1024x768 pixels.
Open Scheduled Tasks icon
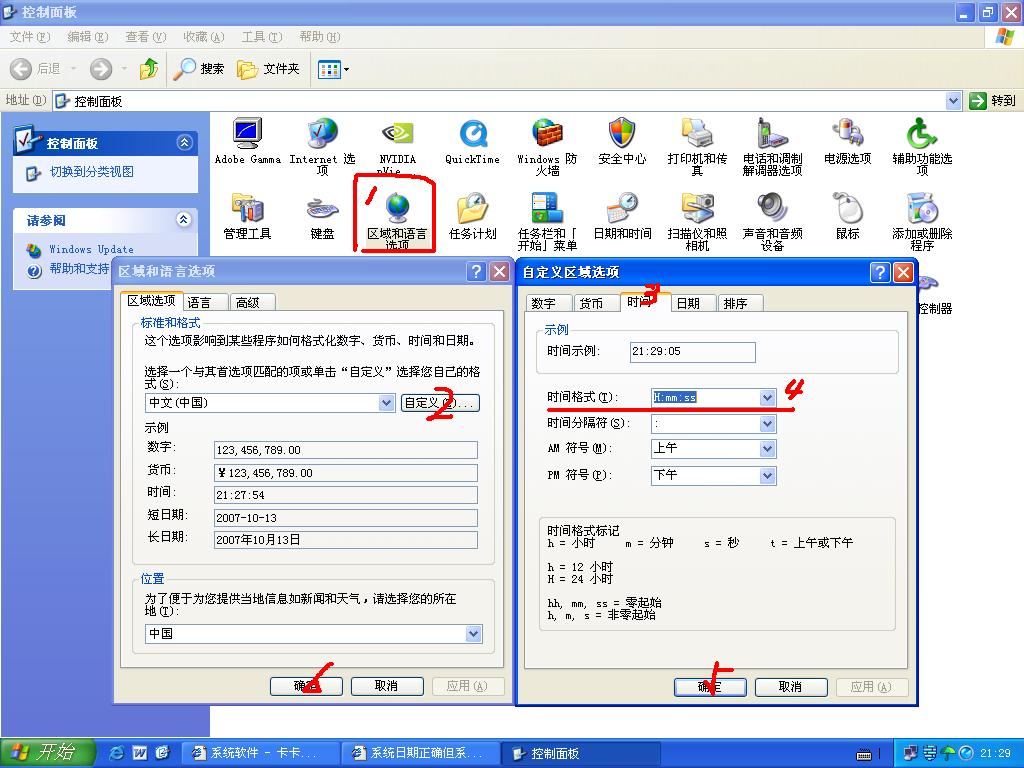tap(472, 208)
